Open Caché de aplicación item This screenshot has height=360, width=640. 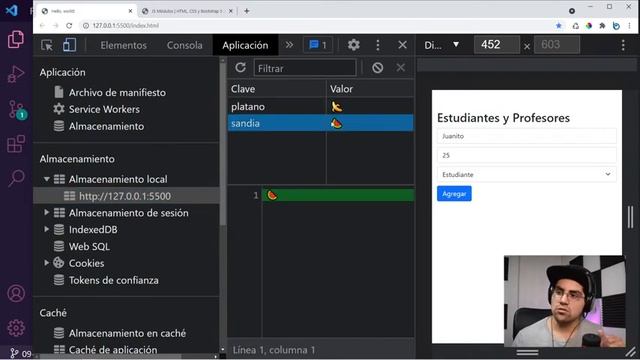coord(113,350)
